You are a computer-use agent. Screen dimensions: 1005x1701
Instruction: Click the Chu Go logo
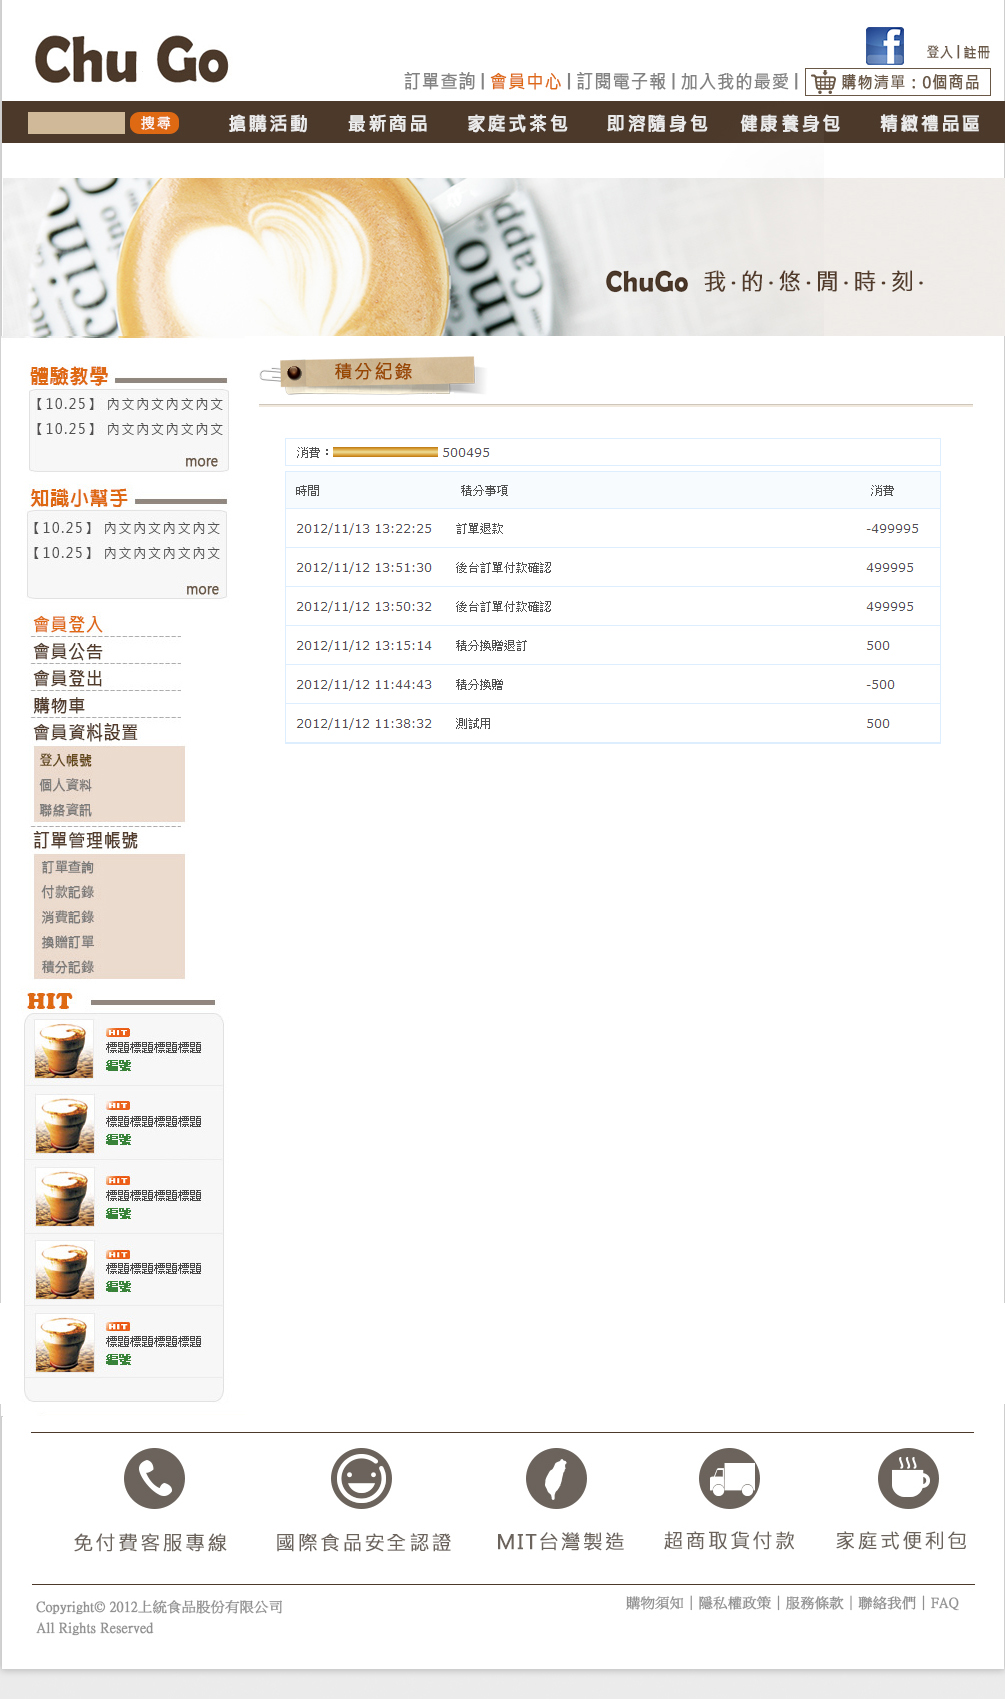(x=131, y=59)
